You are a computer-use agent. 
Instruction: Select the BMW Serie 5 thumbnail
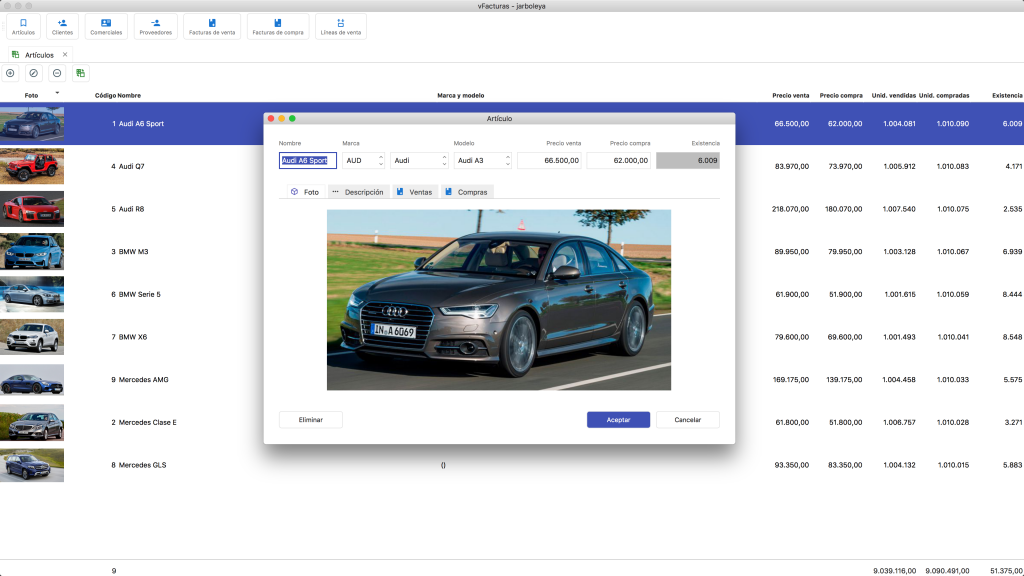coord(32,295)
